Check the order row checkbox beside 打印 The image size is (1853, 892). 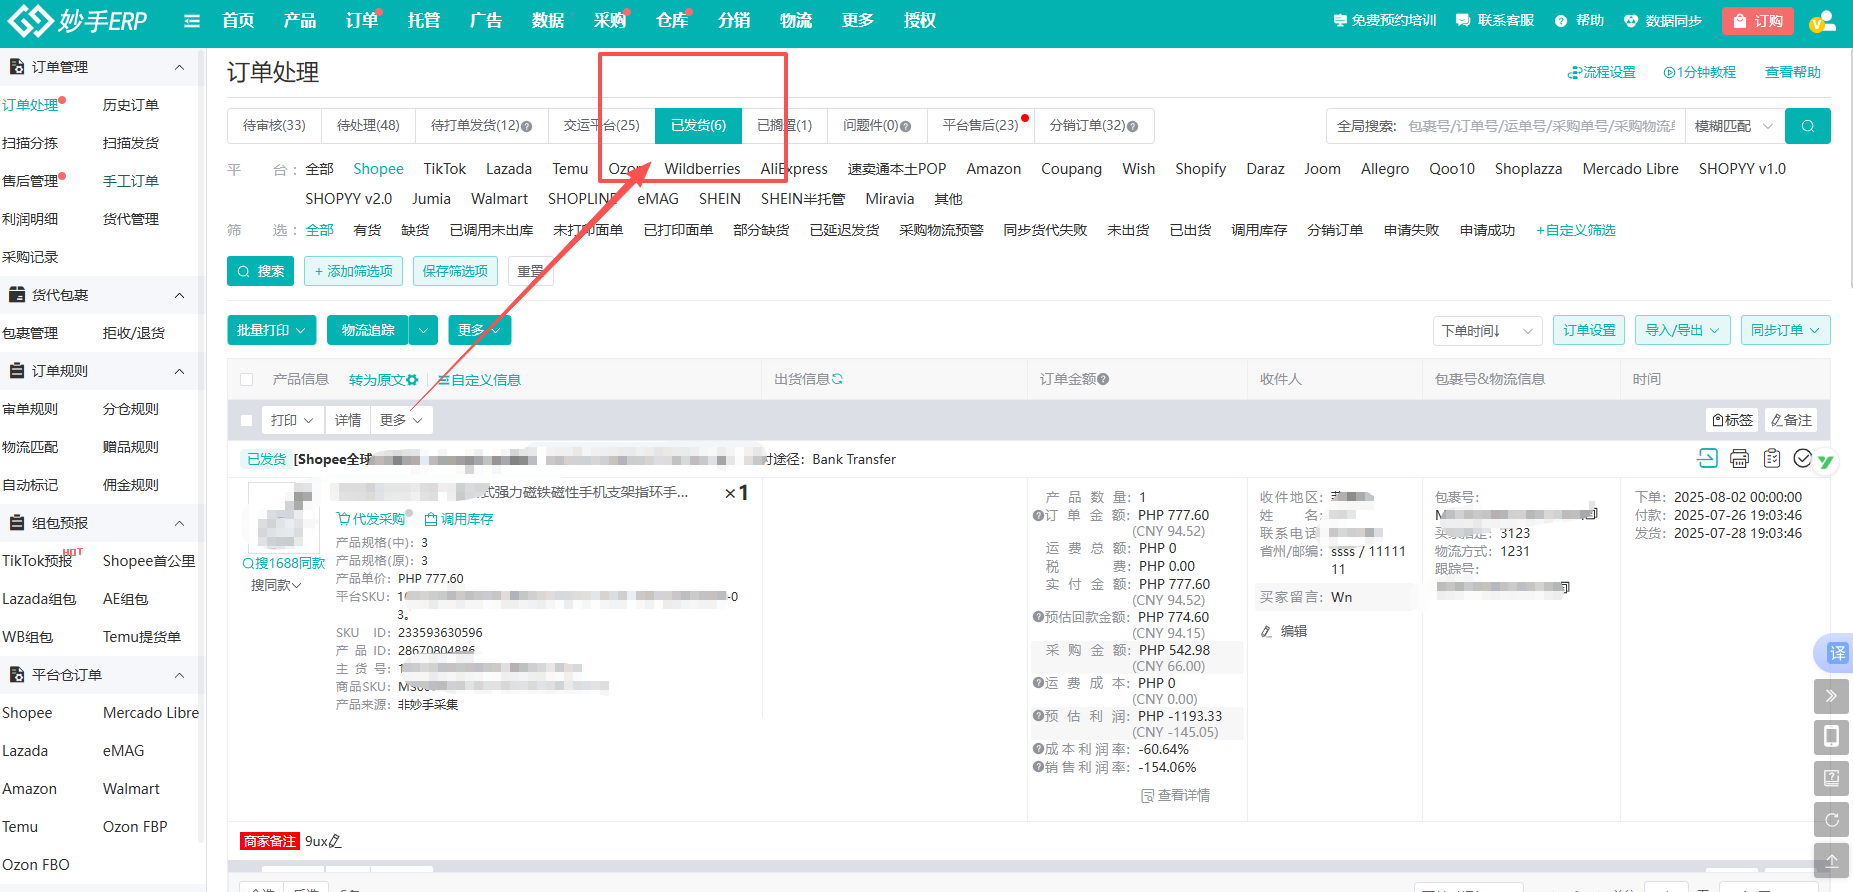[x=247, y=421]
